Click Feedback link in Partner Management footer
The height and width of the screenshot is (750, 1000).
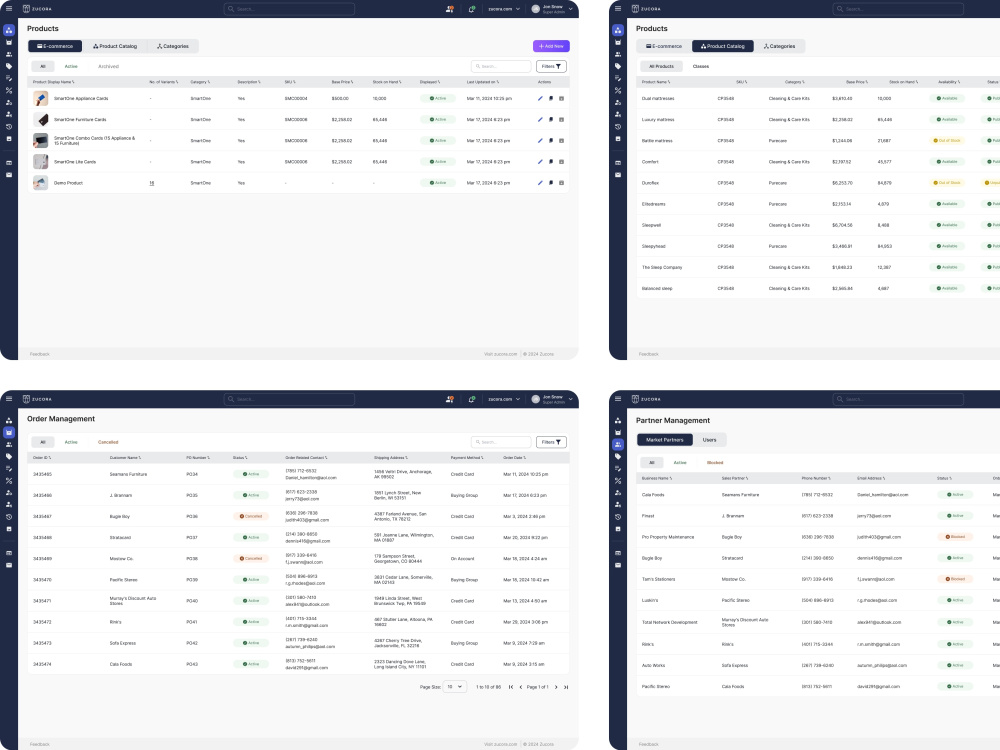pos(649,744)
